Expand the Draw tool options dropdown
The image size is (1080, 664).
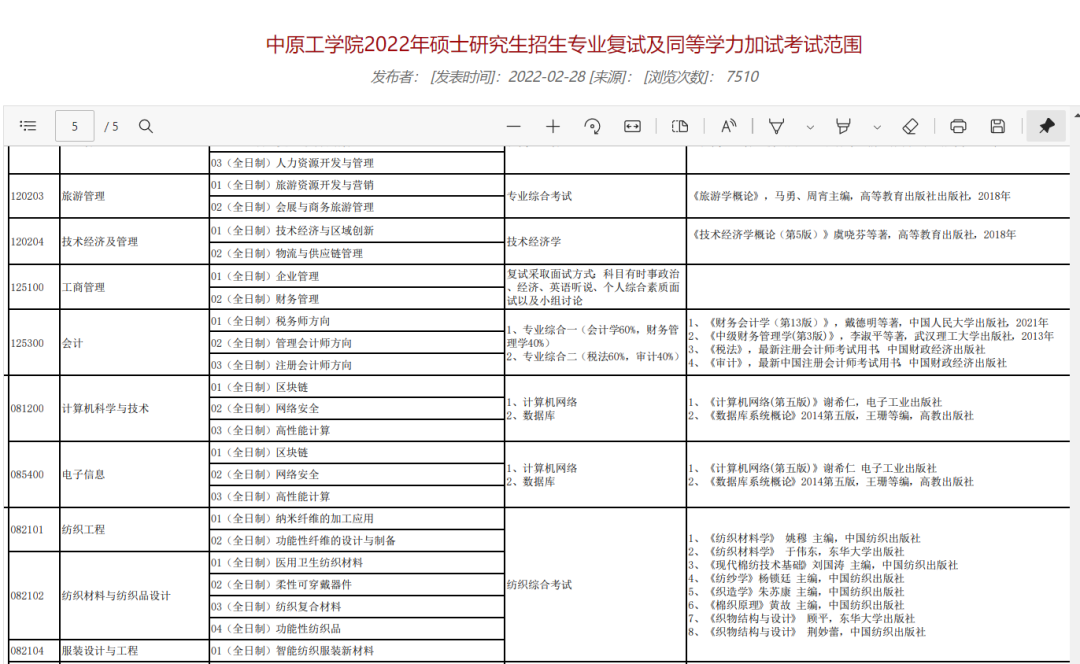coord(810,127)
